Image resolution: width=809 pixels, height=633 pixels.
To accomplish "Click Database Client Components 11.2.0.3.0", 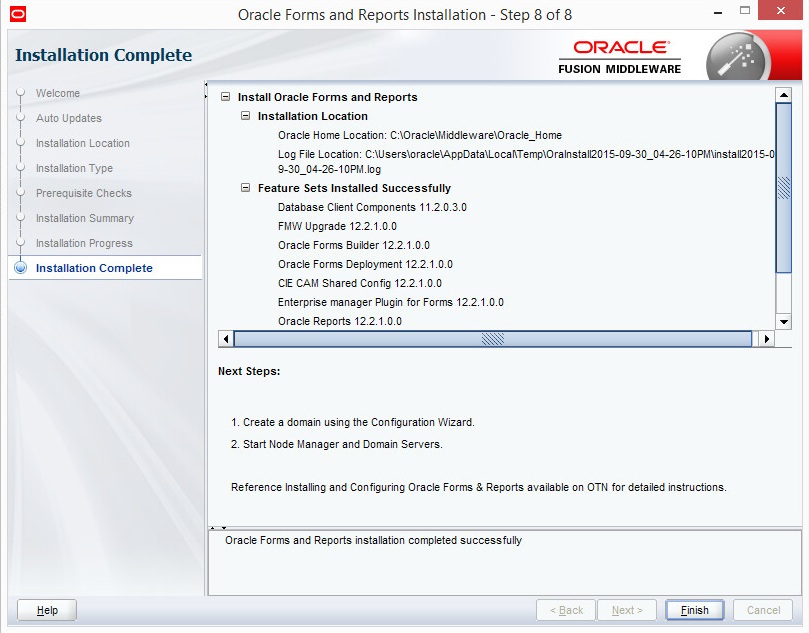I will 372,207.
